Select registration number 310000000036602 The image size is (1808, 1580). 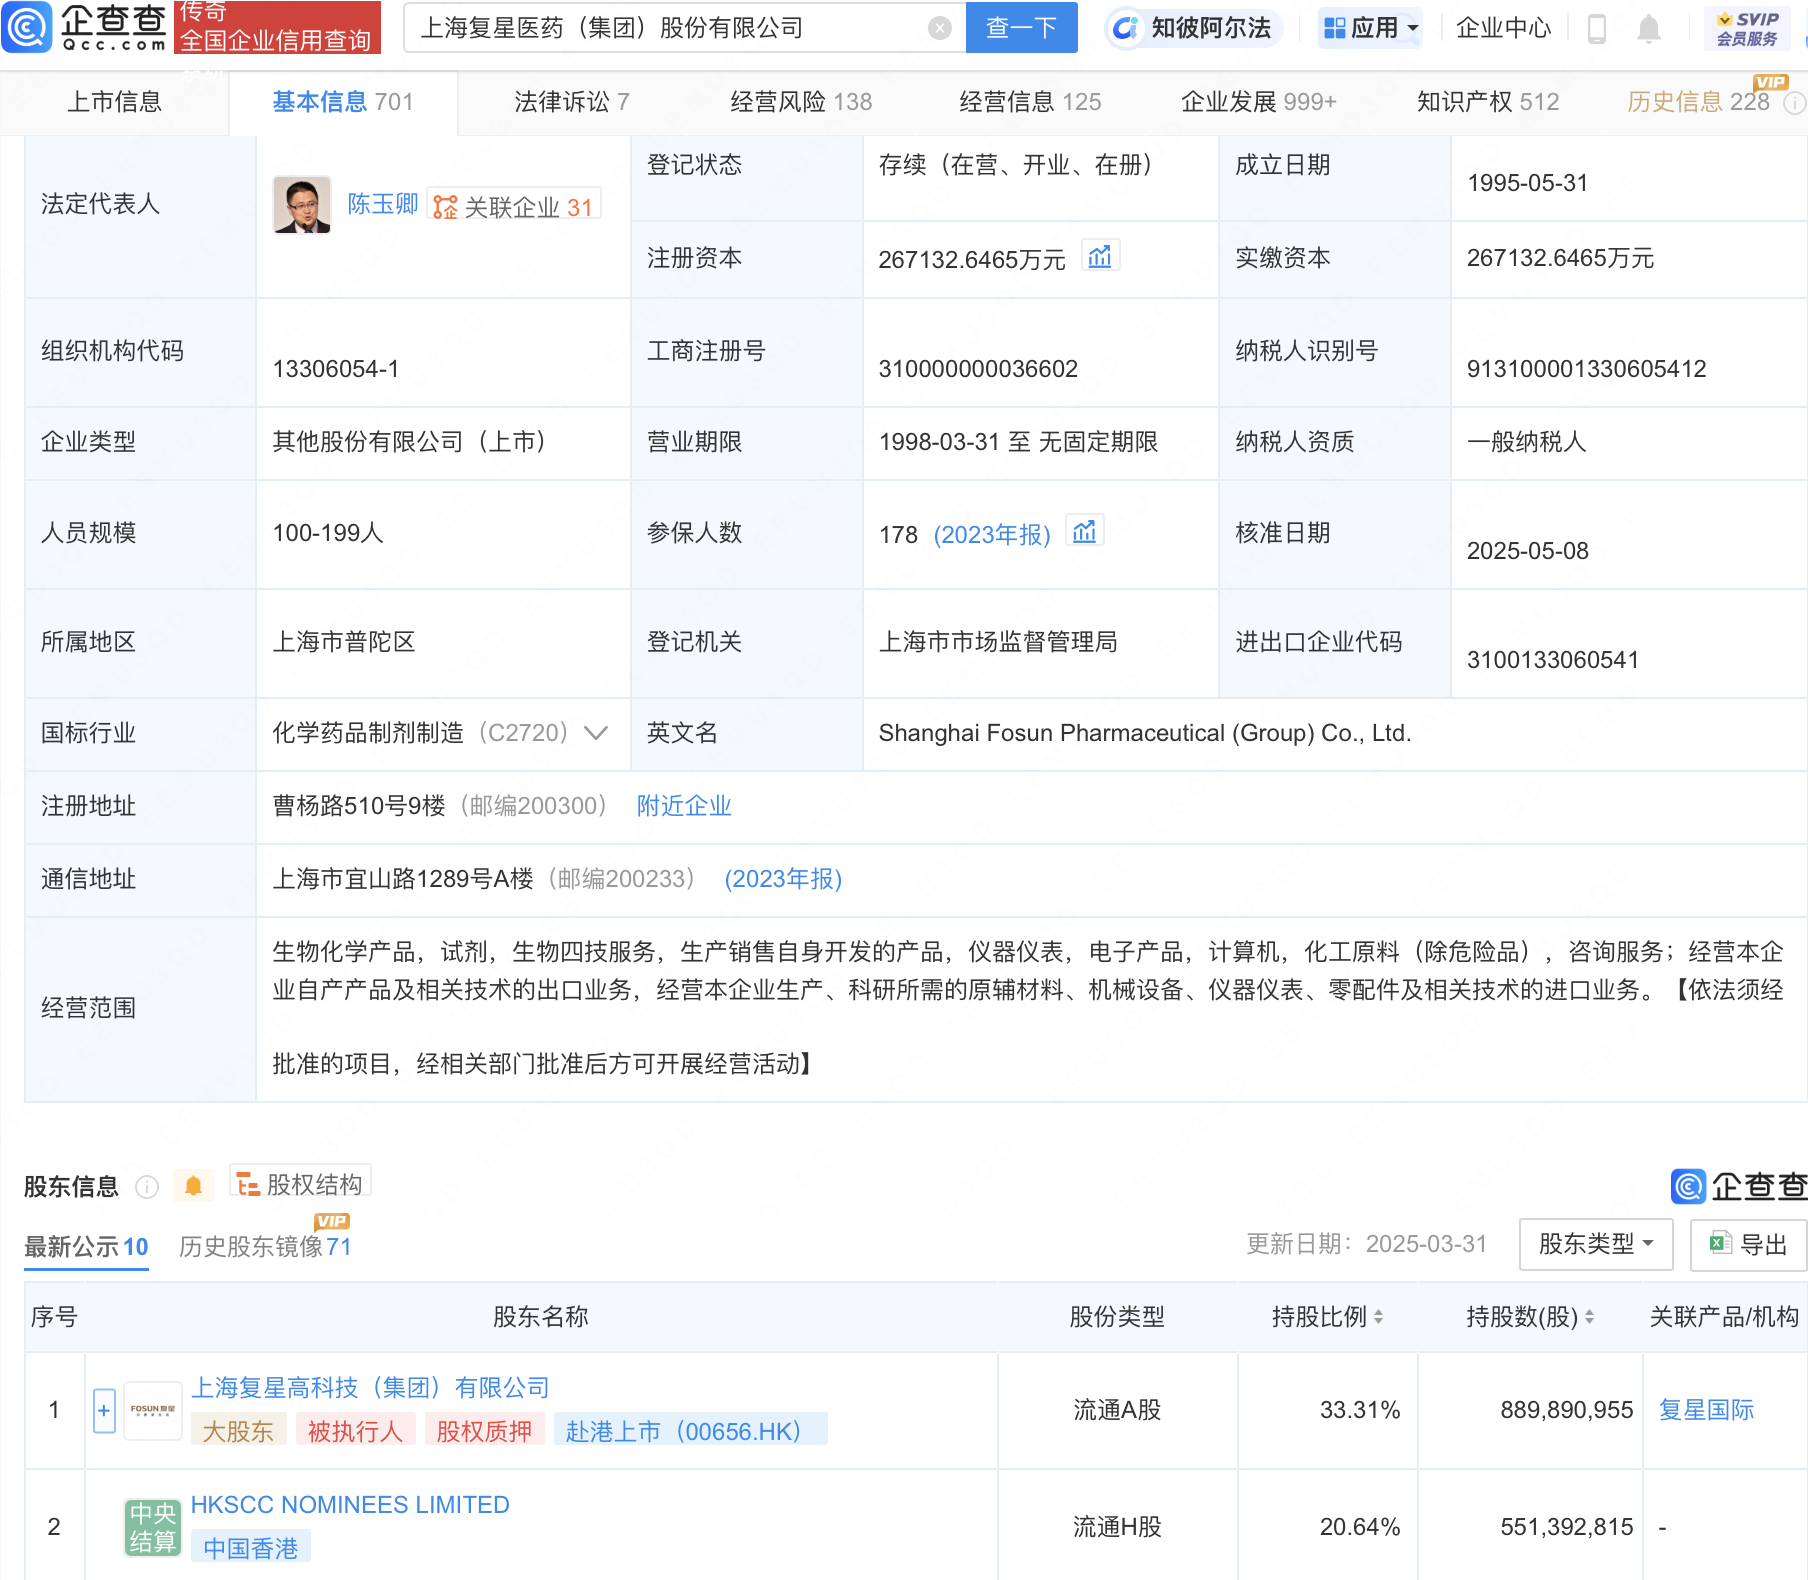coord(978,369)
